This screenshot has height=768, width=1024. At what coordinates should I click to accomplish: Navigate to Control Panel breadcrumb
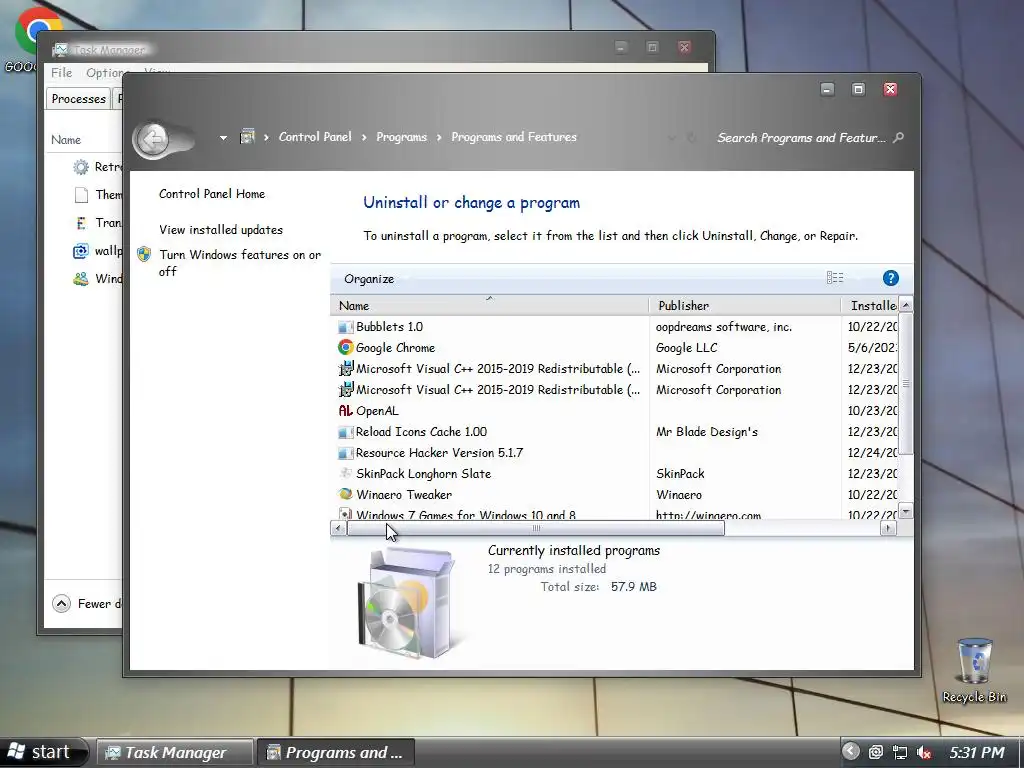(315, 136)
